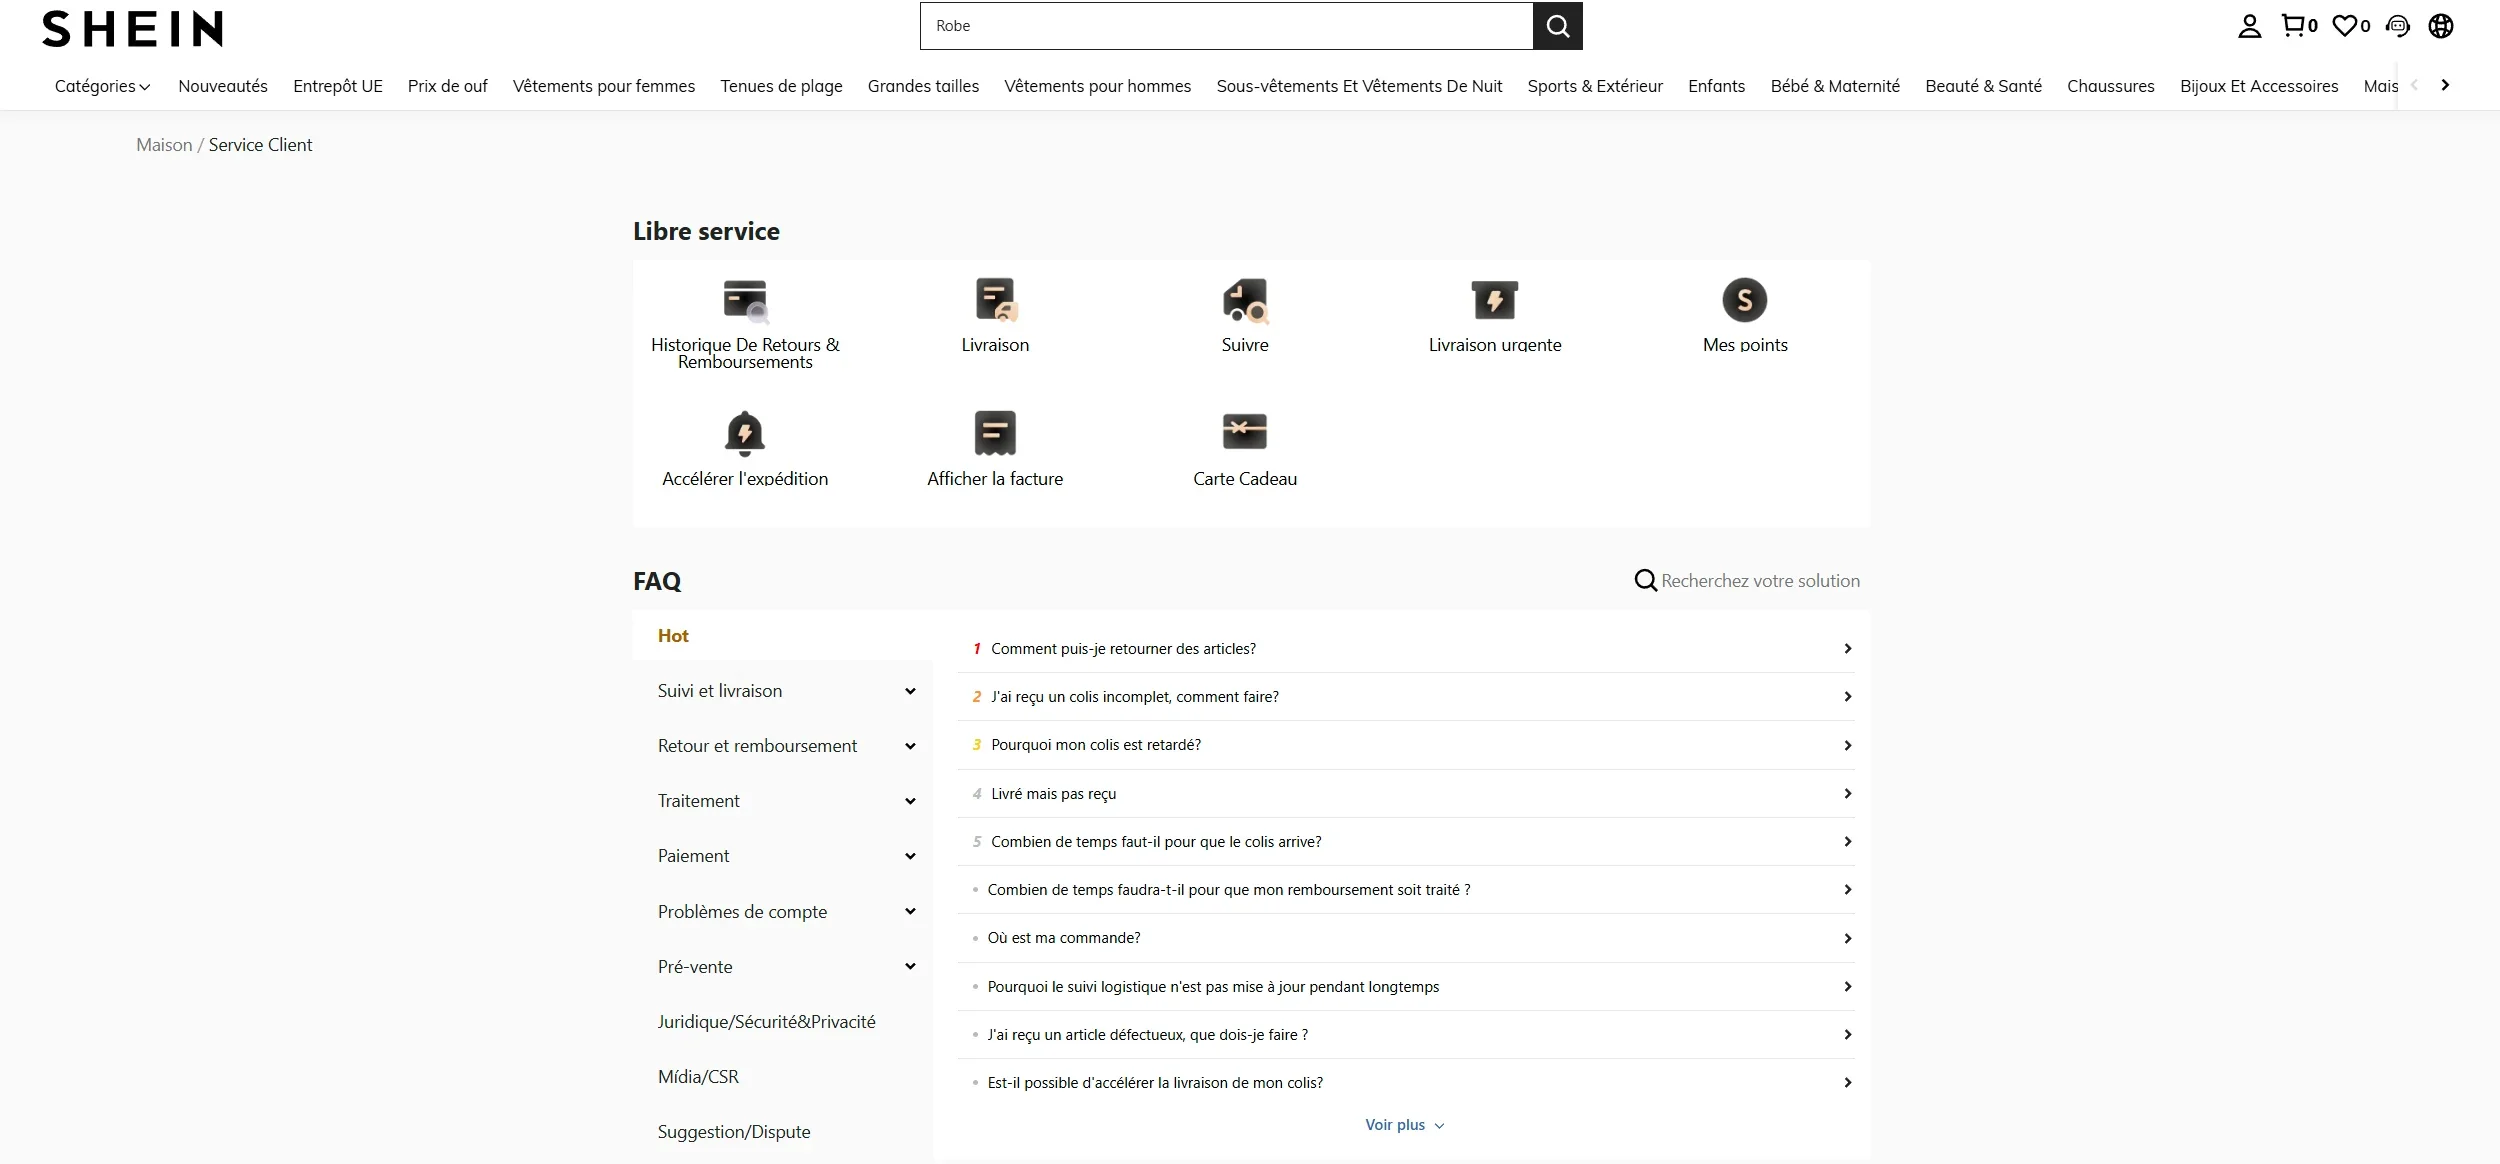Click the SHEIN logo
Screen dimensions: 2500x1164
(132, 29)
